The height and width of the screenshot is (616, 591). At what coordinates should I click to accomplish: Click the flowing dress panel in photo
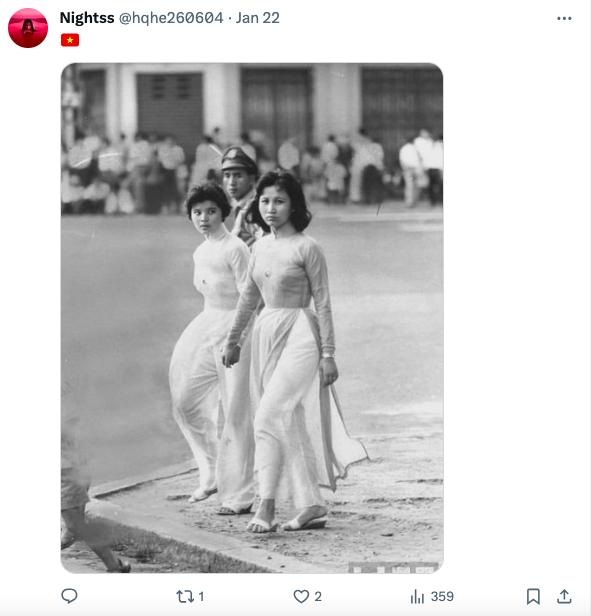[342, 436]
